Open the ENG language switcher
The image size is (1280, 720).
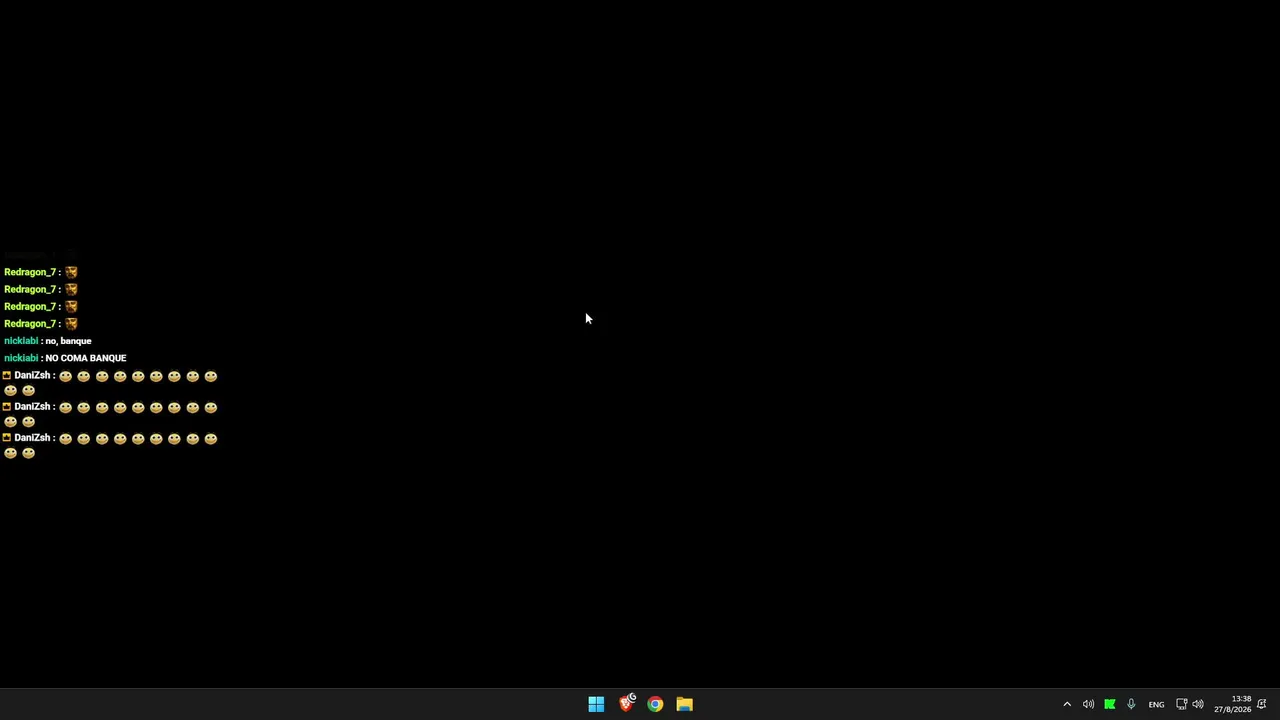(x=1156, y=705)
